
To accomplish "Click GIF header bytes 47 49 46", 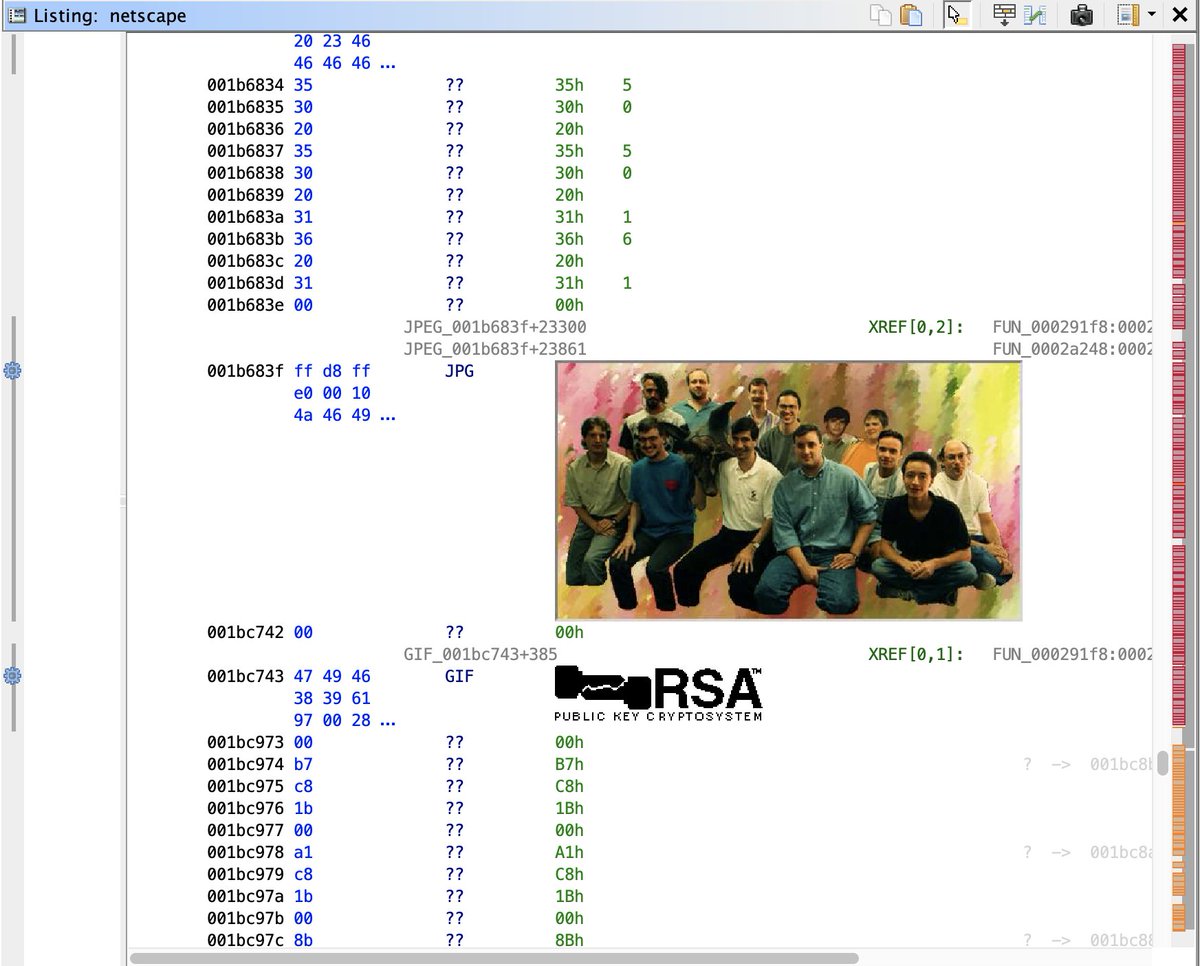I will pyautogui.click(x=332, y=677).
